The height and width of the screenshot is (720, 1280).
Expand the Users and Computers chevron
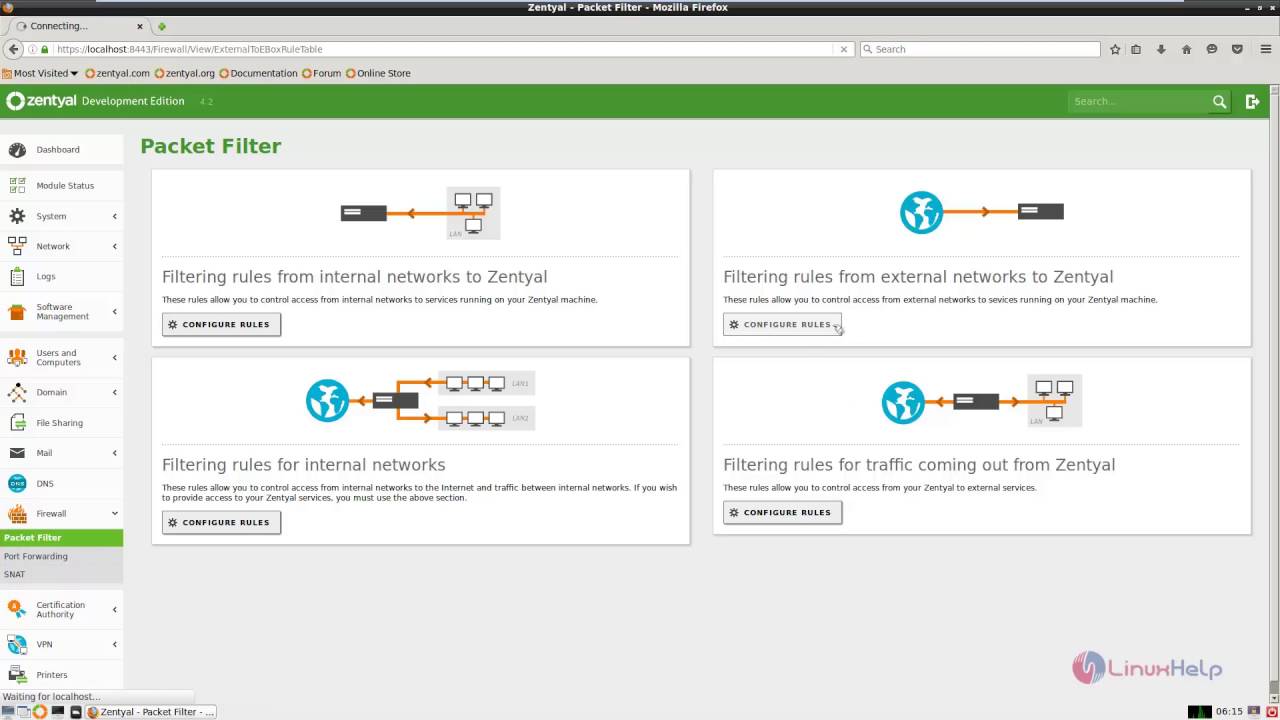coord(114,358)
